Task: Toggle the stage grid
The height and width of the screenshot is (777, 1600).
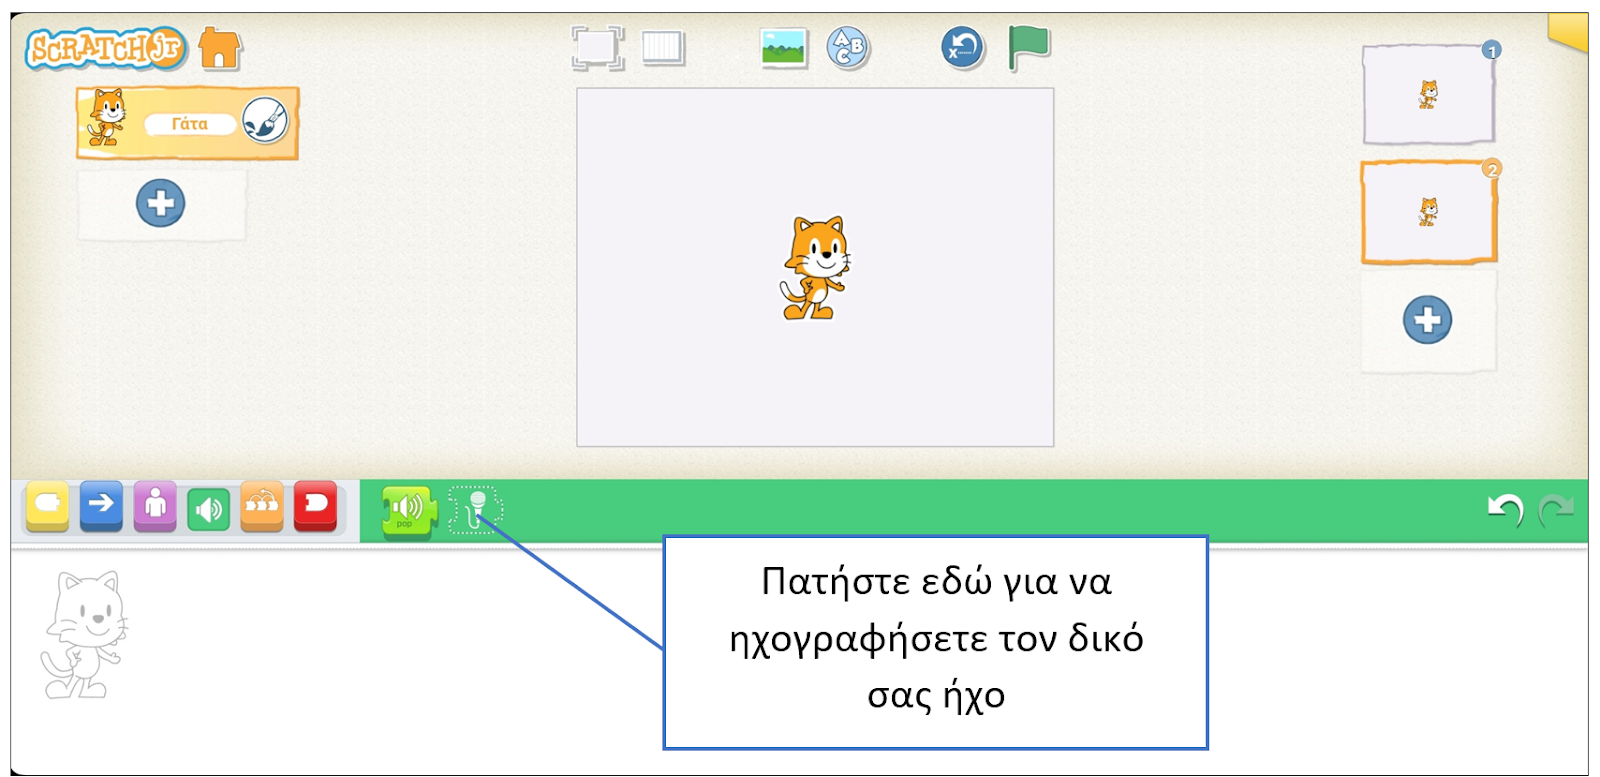Action: (x=663, y=47)
